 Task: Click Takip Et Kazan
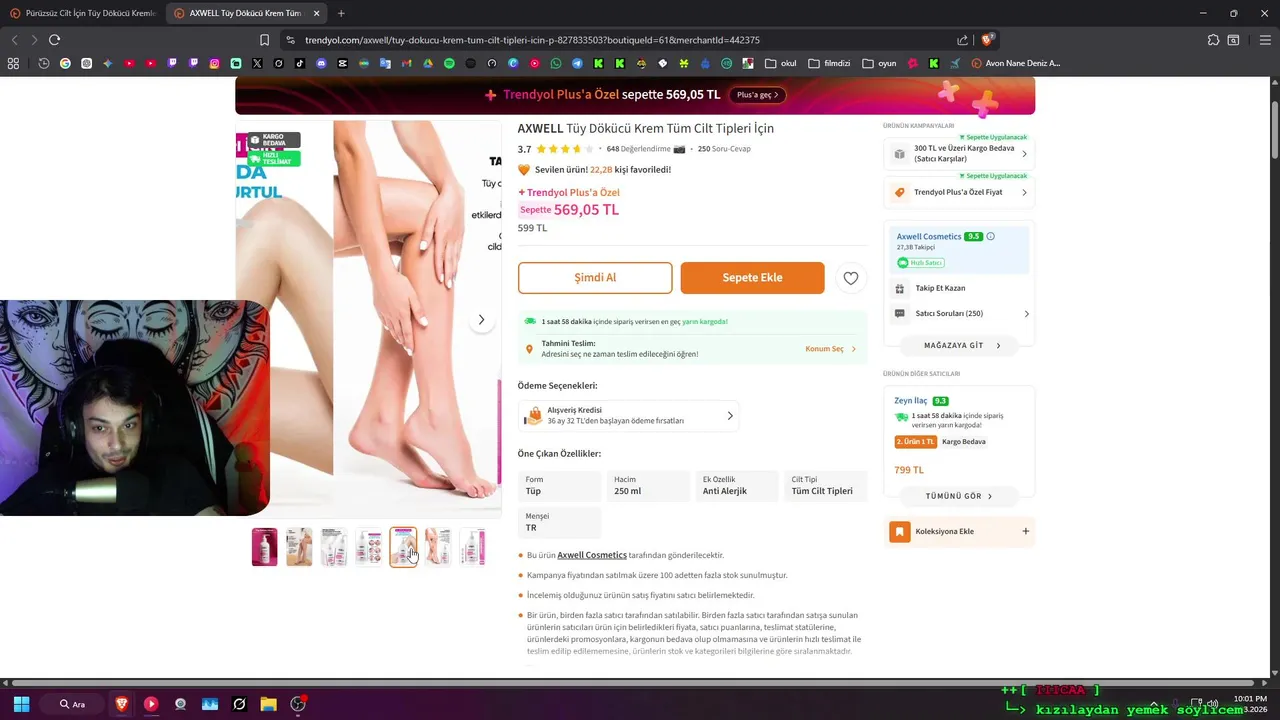coord(940,288)
